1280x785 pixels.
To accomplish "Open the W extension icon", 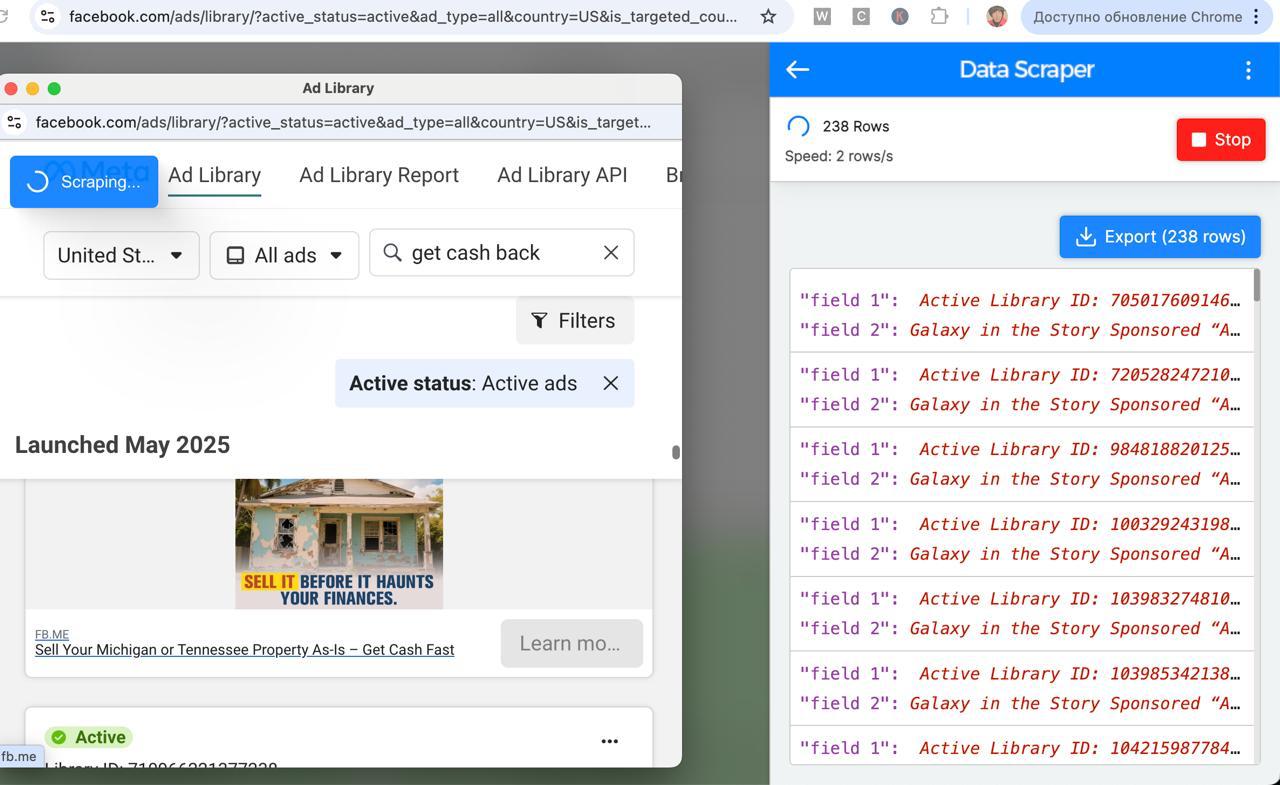I will 822,17.
